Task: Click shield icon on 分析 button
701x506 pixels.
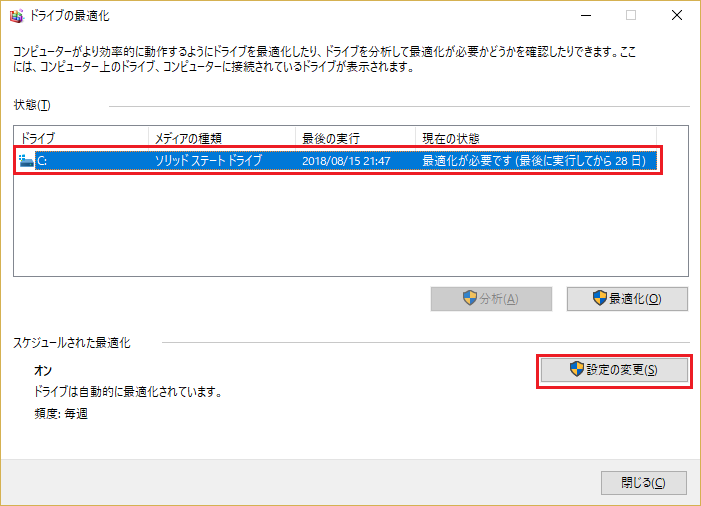Action: click(x=470, y=298)
